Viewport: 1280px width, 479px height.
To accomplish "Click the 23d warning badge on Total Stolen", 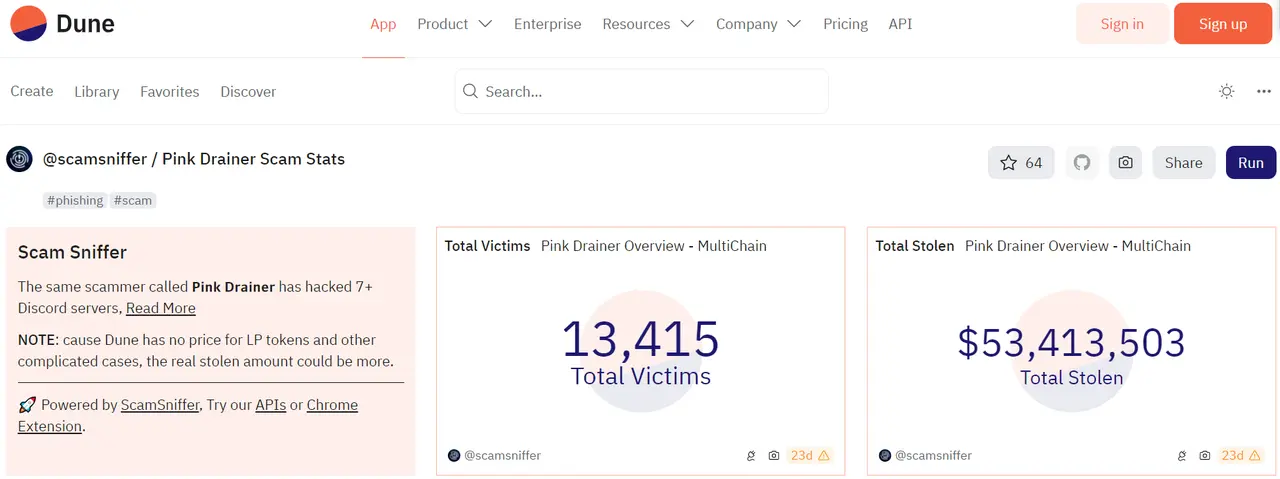I will tap(1241, 455).
